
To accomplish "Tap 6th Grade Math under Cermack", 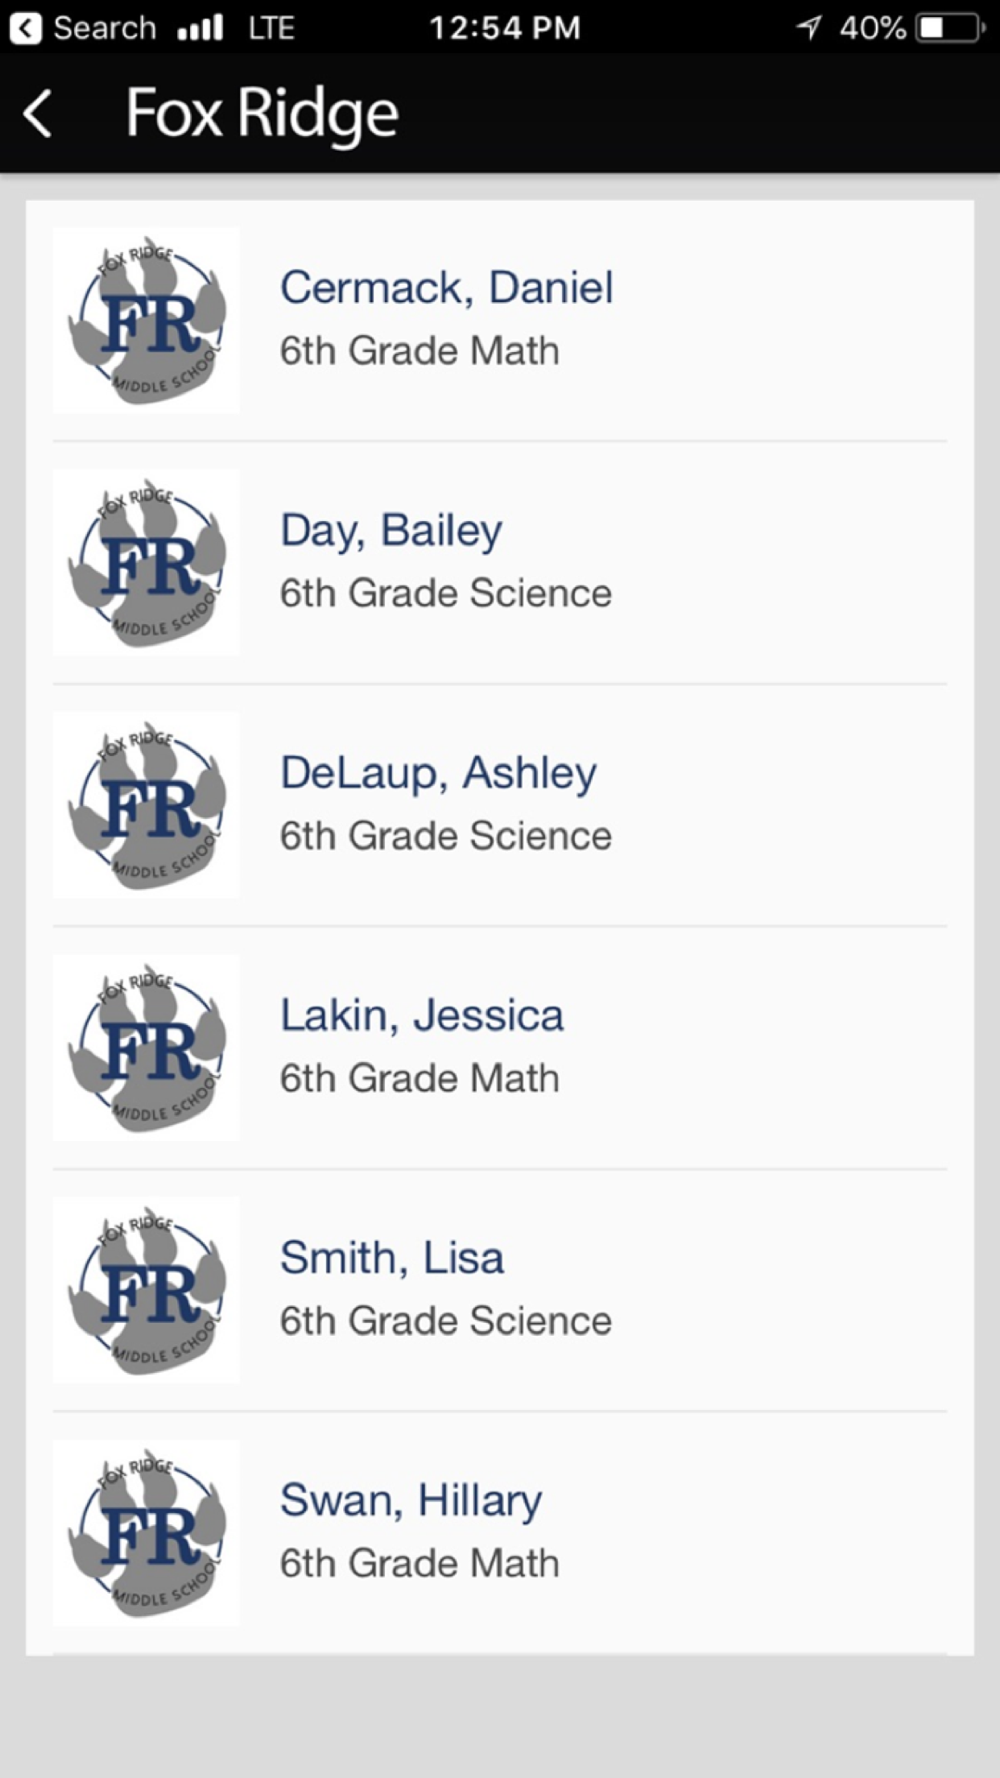I will (x=419, y=351).
